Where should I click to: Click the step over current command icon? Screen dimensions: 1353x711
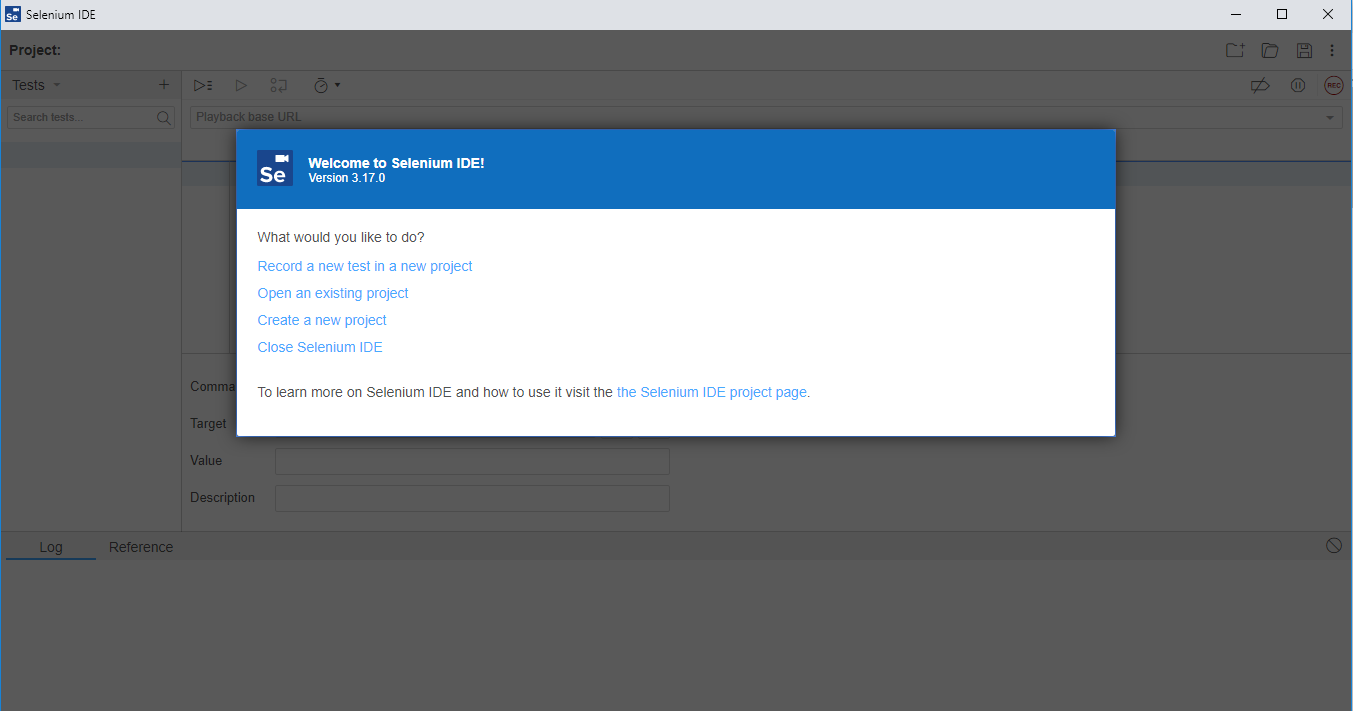click(279, 86)
